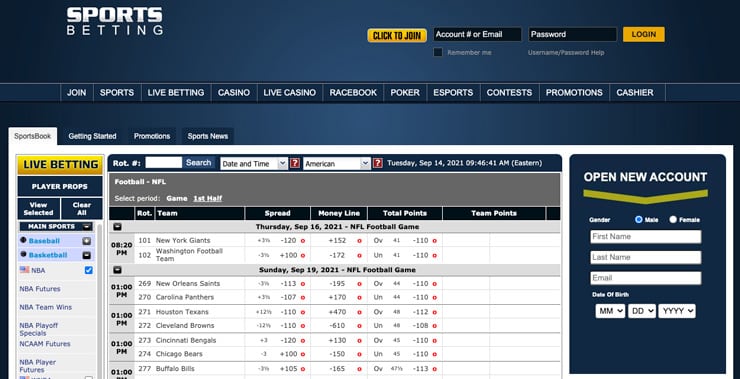The height and width of the screenshot is (379, 740).
Task: Click the Sports Betting logo
Action: (115, 21)
